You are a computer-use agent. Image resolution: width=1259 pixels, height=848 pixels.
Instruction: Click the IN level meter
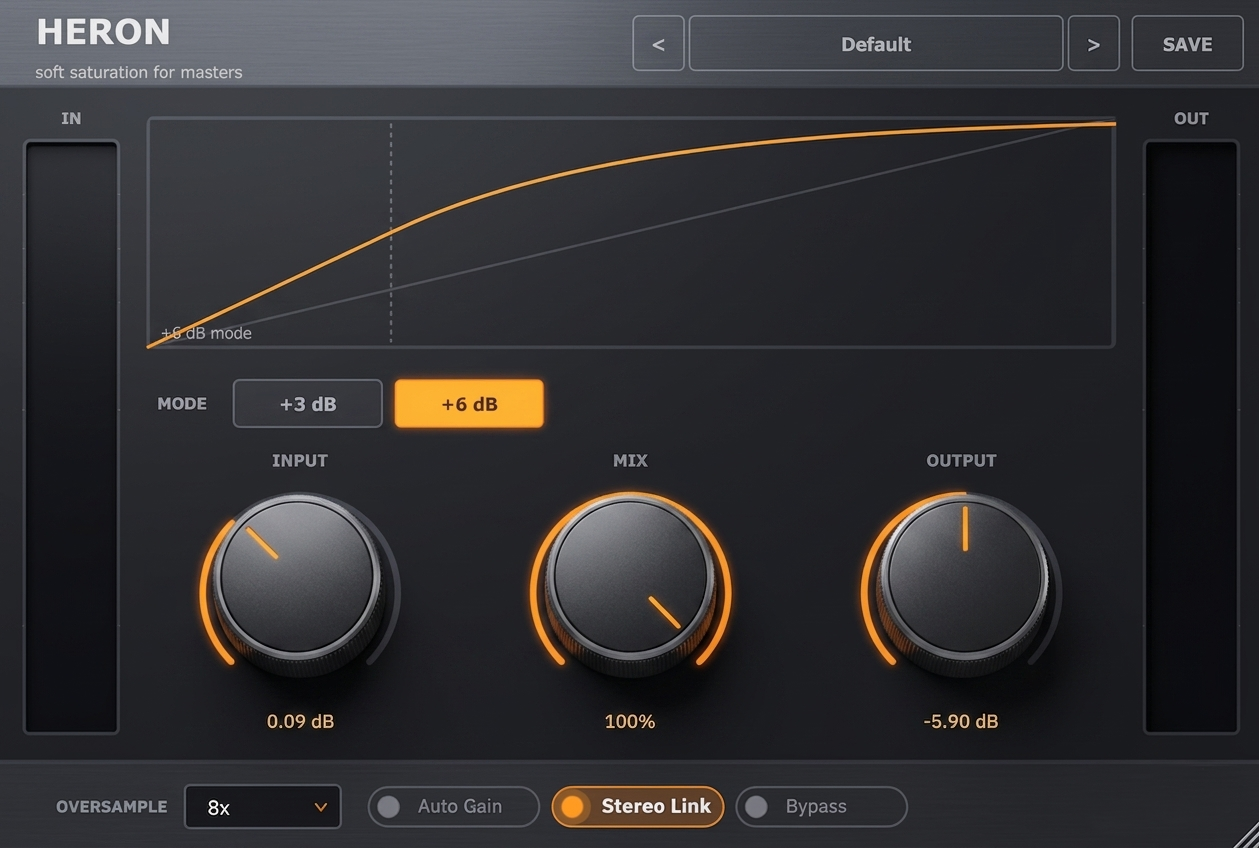71,437
